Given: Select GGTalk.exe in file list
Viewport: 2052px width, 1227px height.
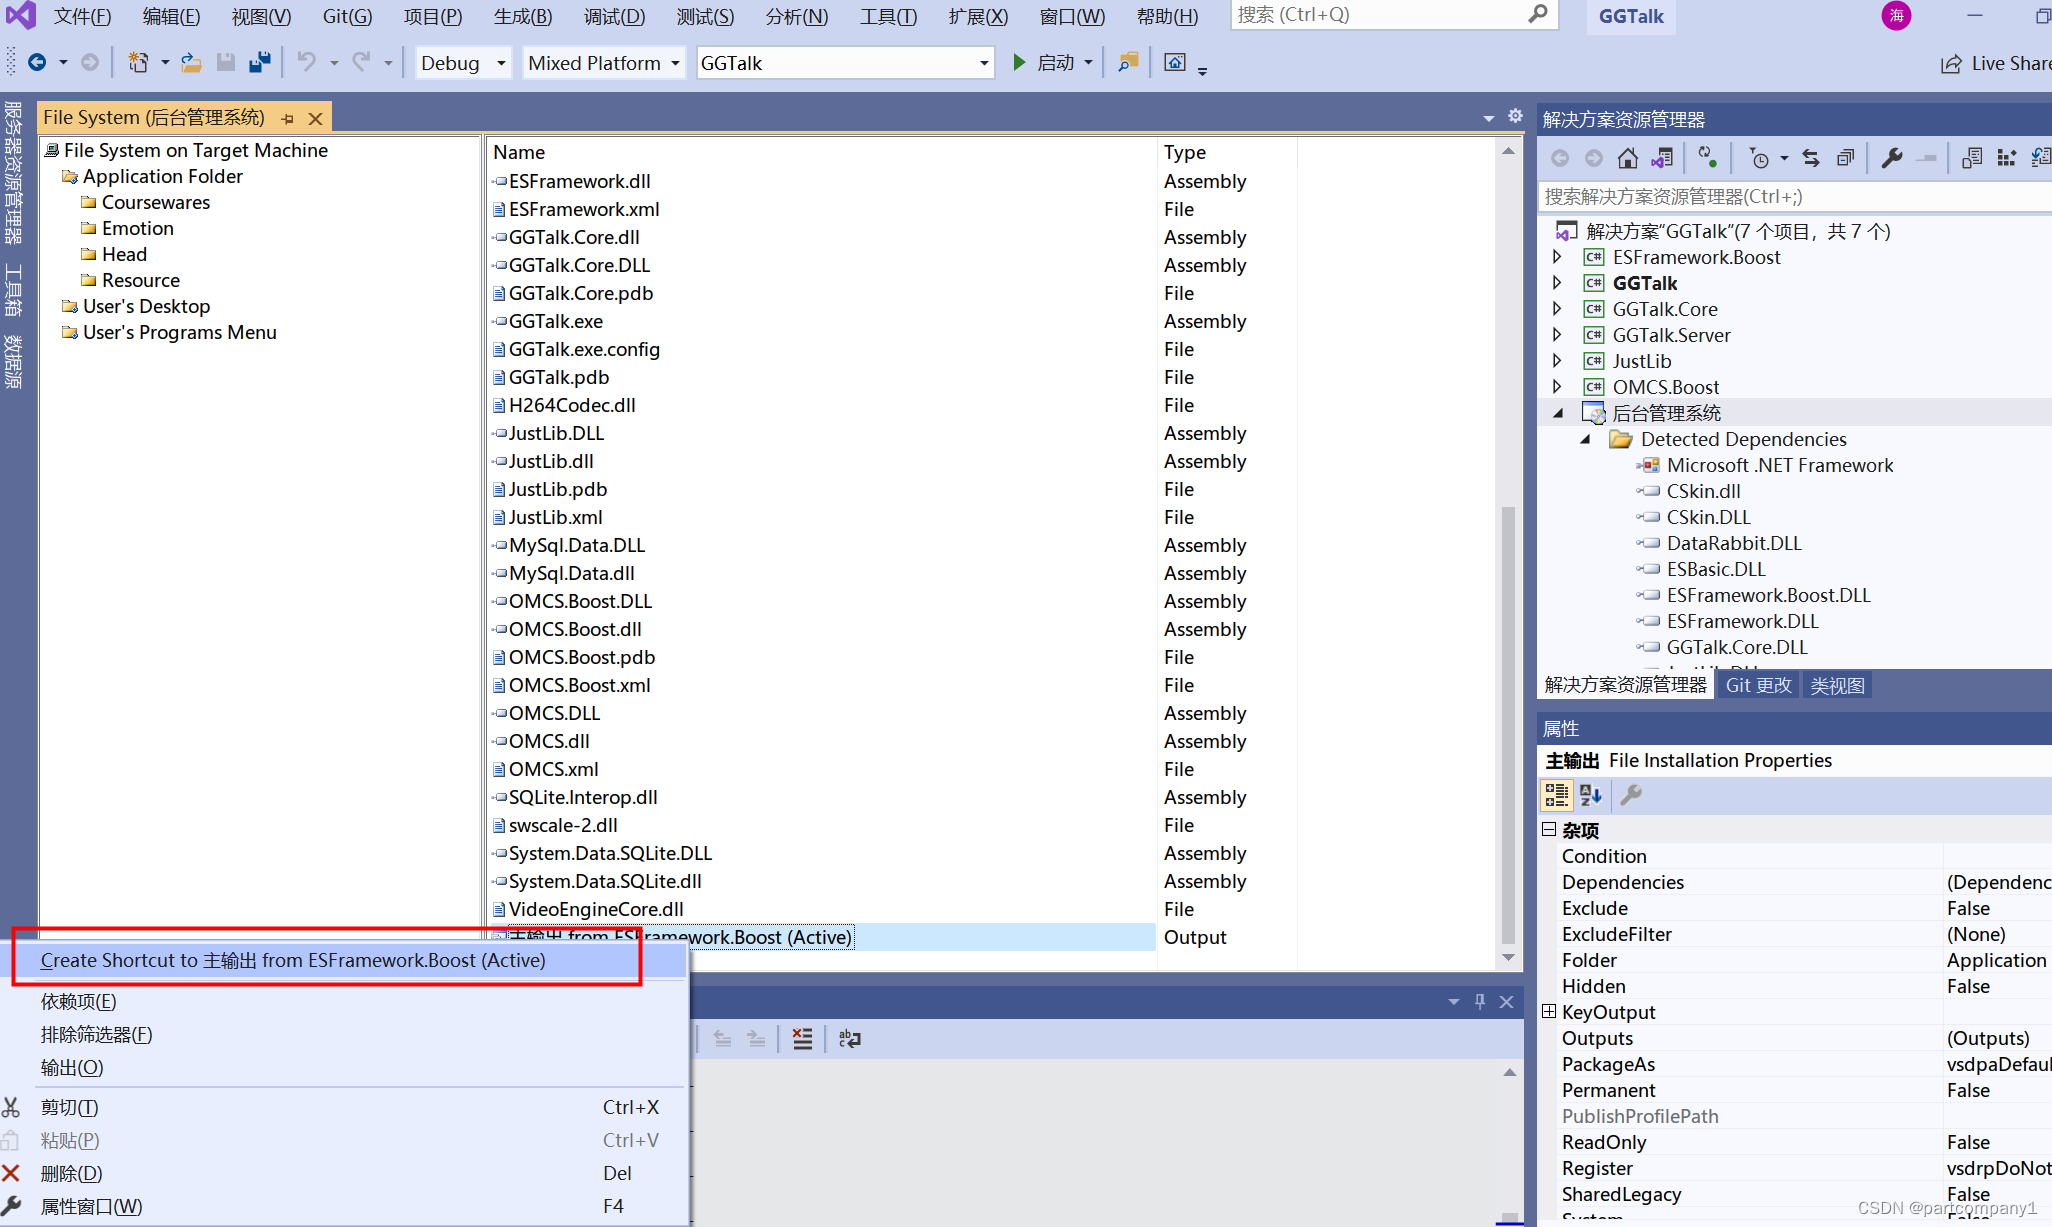Looking at the screenshot, I should coord(555,321).
